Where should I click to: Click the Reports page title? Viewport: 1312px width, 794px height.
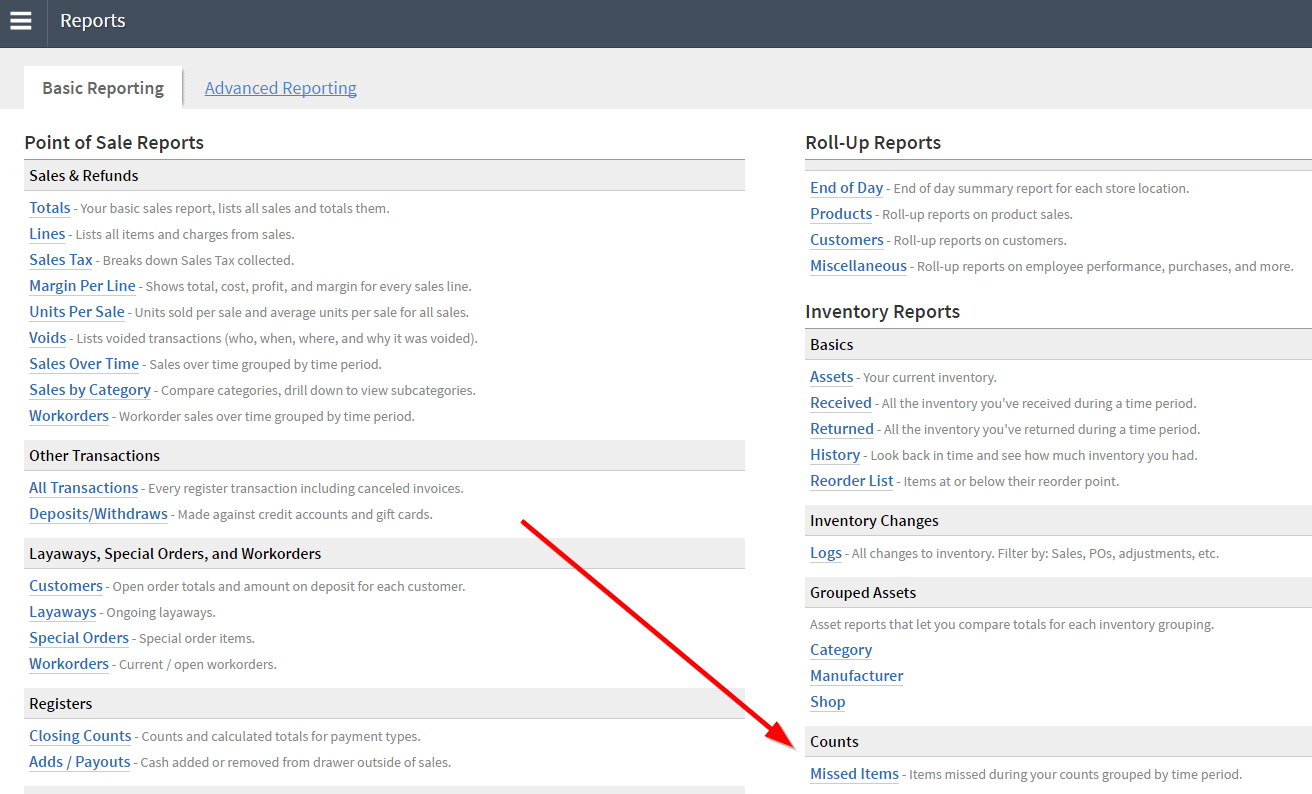pos(93,21)
